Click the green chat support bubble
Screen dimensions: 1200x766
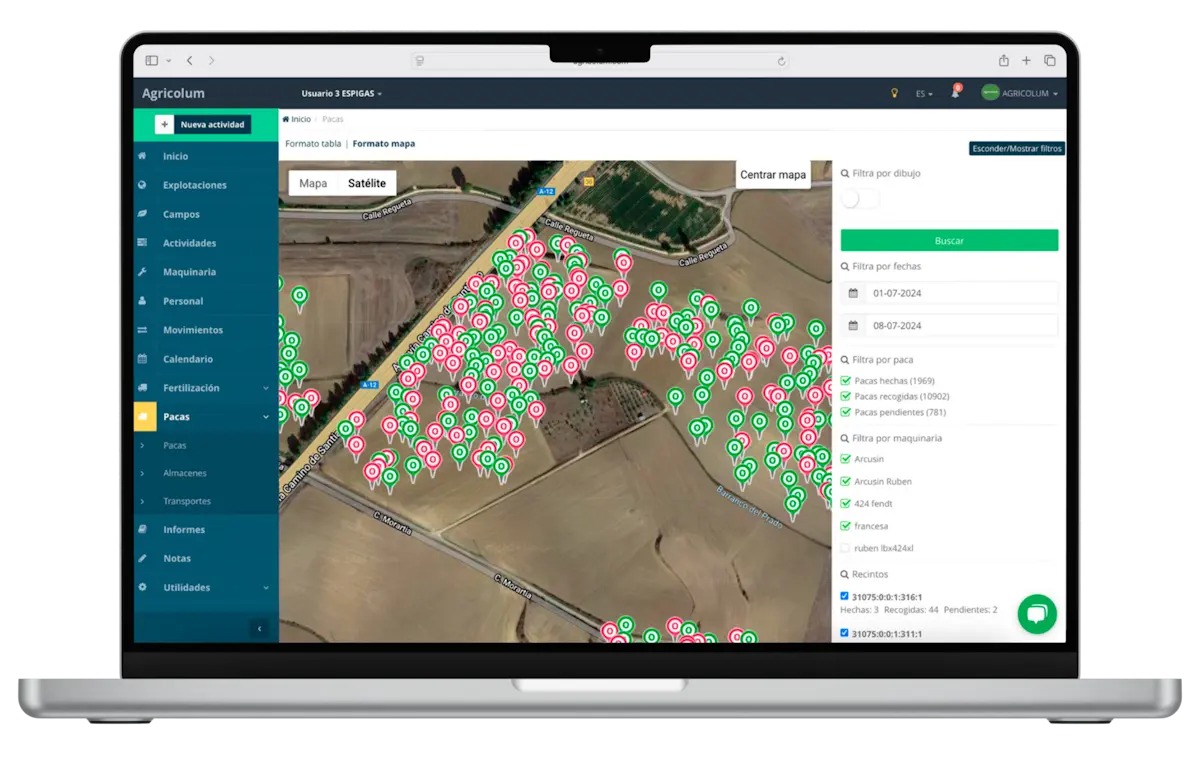[1036, 614]
